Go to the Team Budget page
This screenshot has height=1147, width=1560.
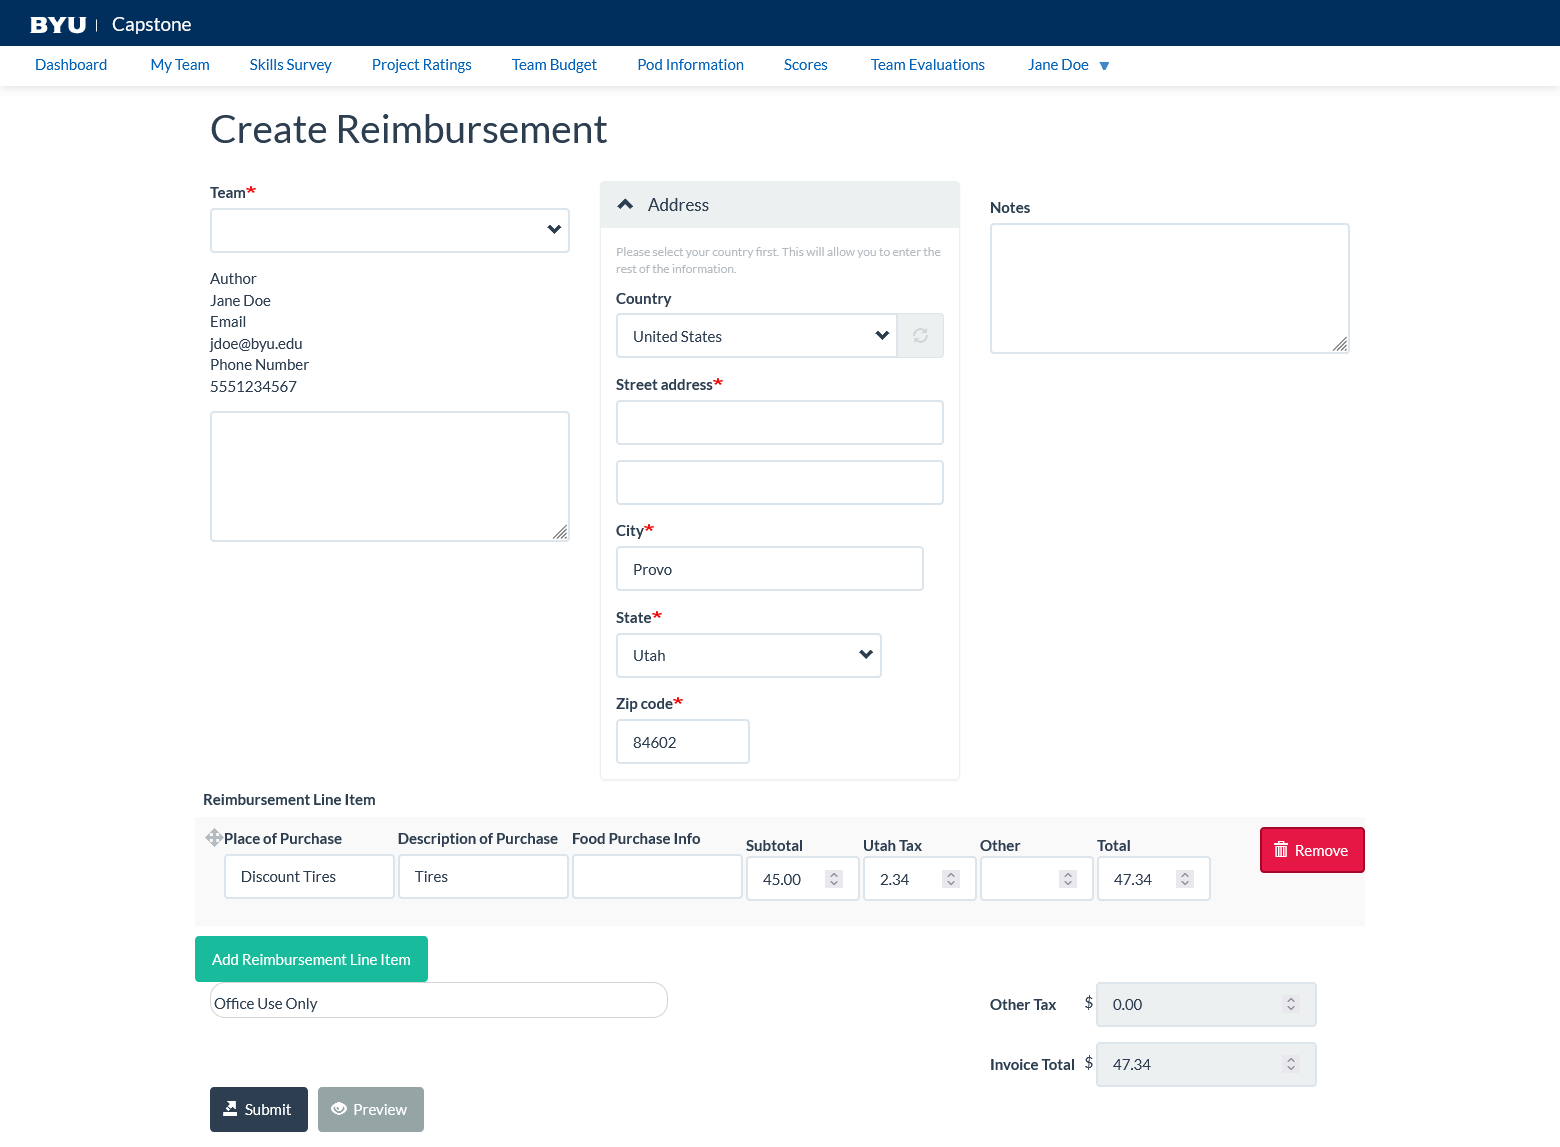[554, 65]
